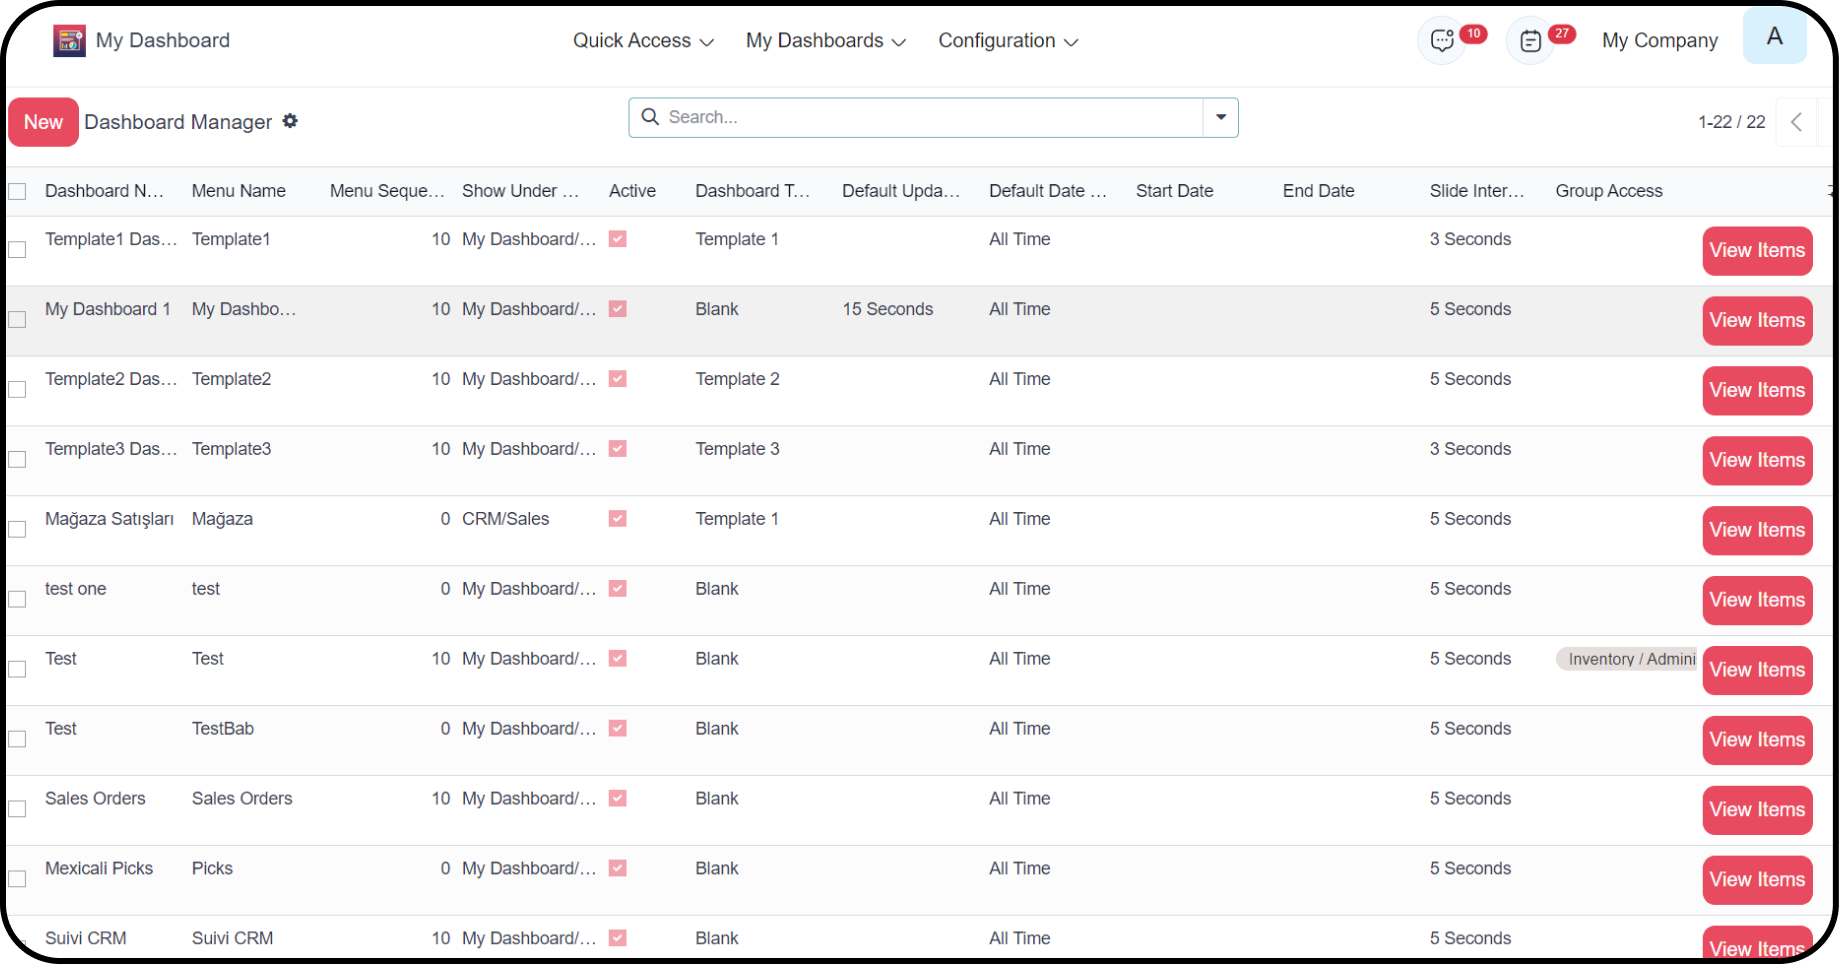
Task: Expand the My Dashboards menu
Action: pyautogui.click(x=825, y=41)
